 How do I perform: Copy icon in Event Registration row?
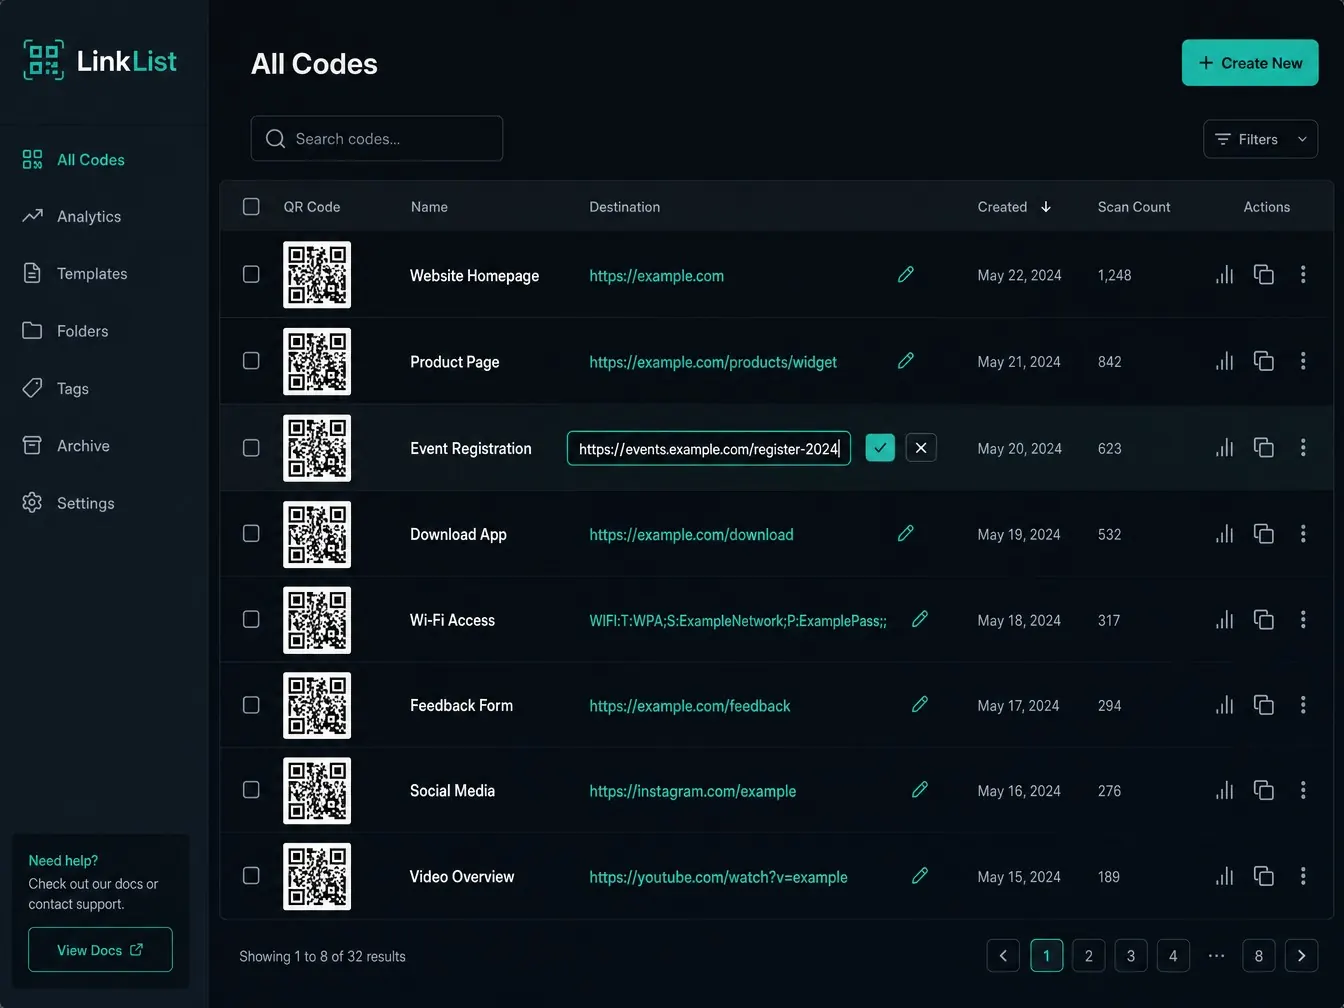pyautogui.click(x=1264, y=447)
